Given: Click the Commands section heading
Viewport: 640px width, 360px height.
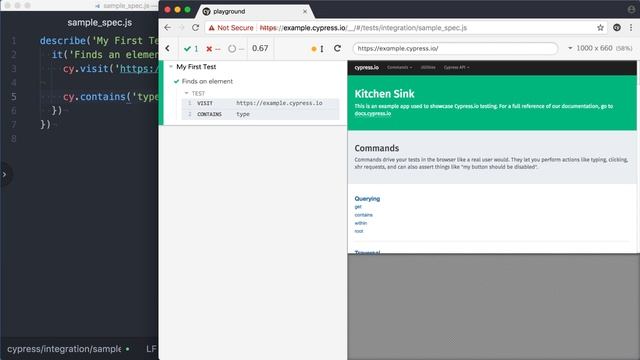Looking at the screenshot, I should tap(377, 148).
